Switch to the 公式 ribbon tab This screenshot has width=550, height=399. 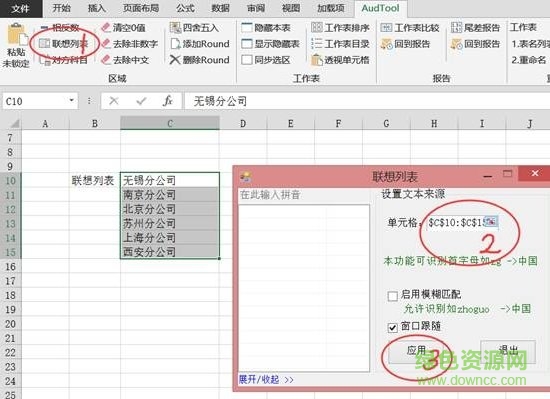click(x=186, y=8)
